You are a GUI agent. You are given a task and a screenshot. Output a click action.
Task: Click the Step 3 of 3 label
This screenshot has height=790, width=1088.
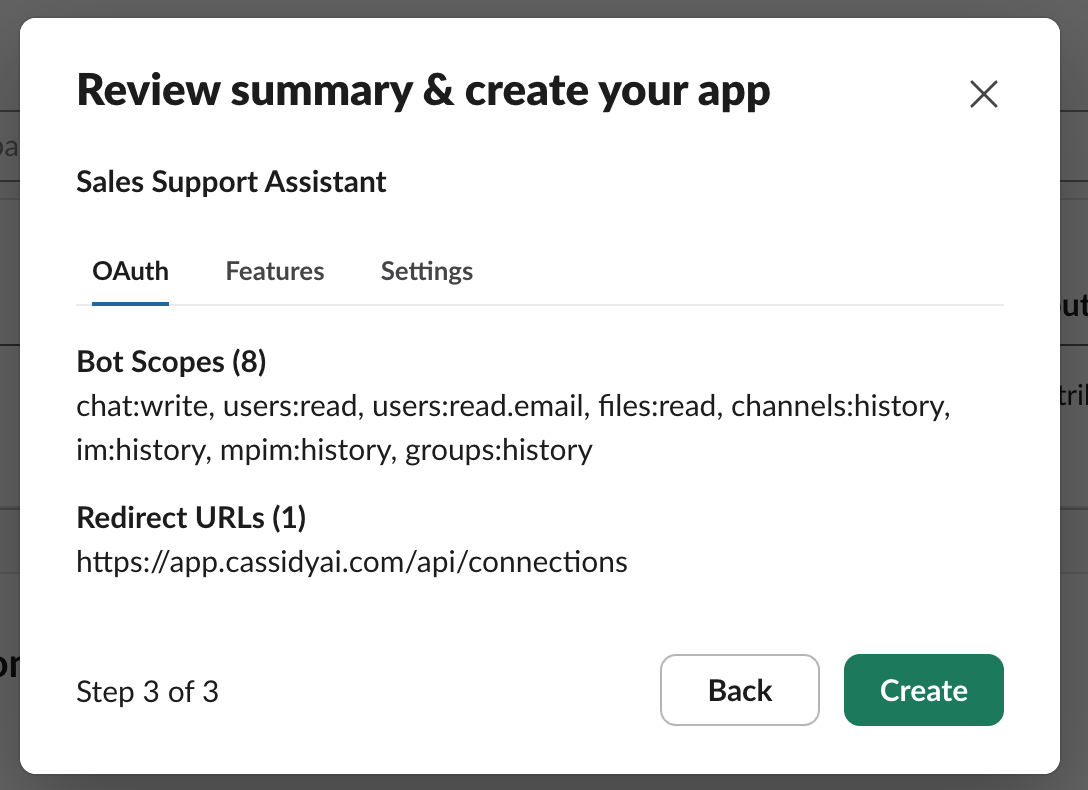(147, 691)
